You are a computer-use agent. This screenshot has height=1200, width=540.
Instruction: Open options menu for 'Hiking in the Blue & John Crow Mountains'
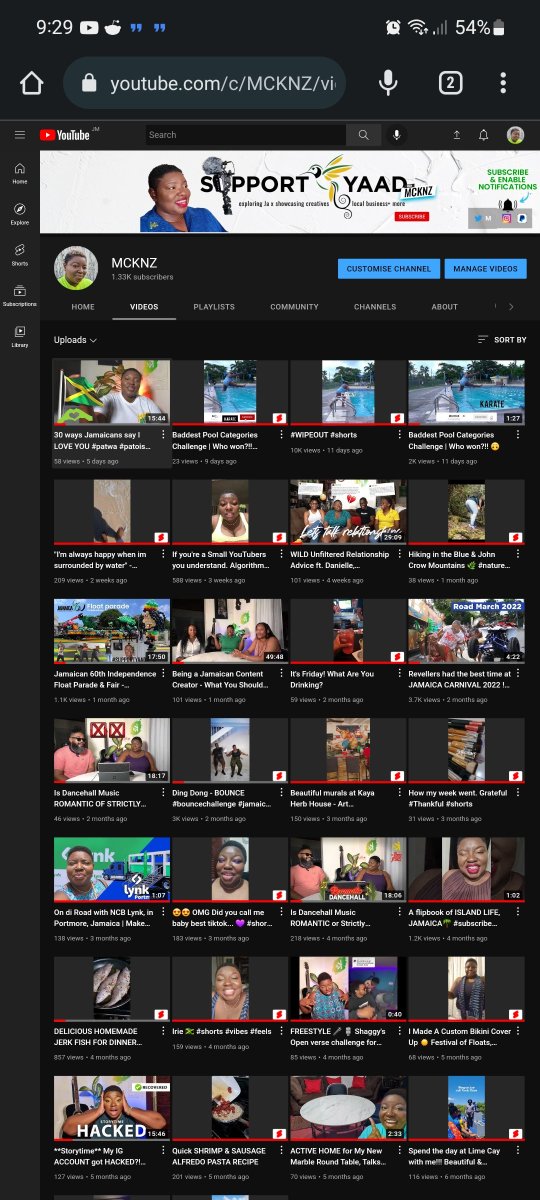(x=518, y=554)
